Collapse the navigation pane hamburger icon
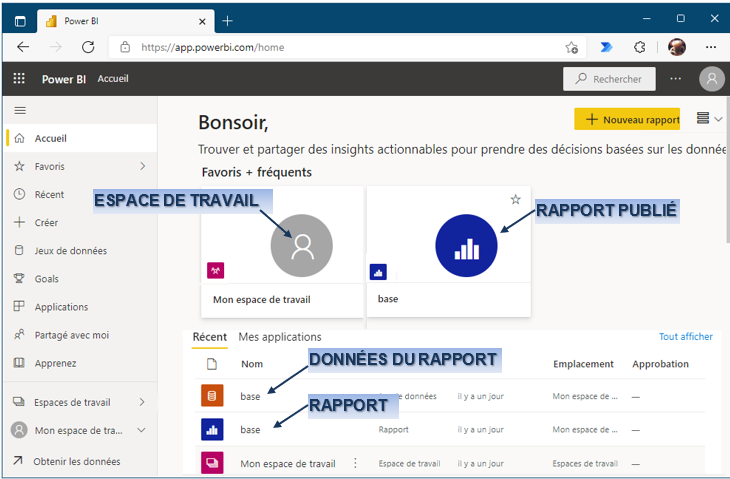The image size is (730, 479). (x=20, y=110)
